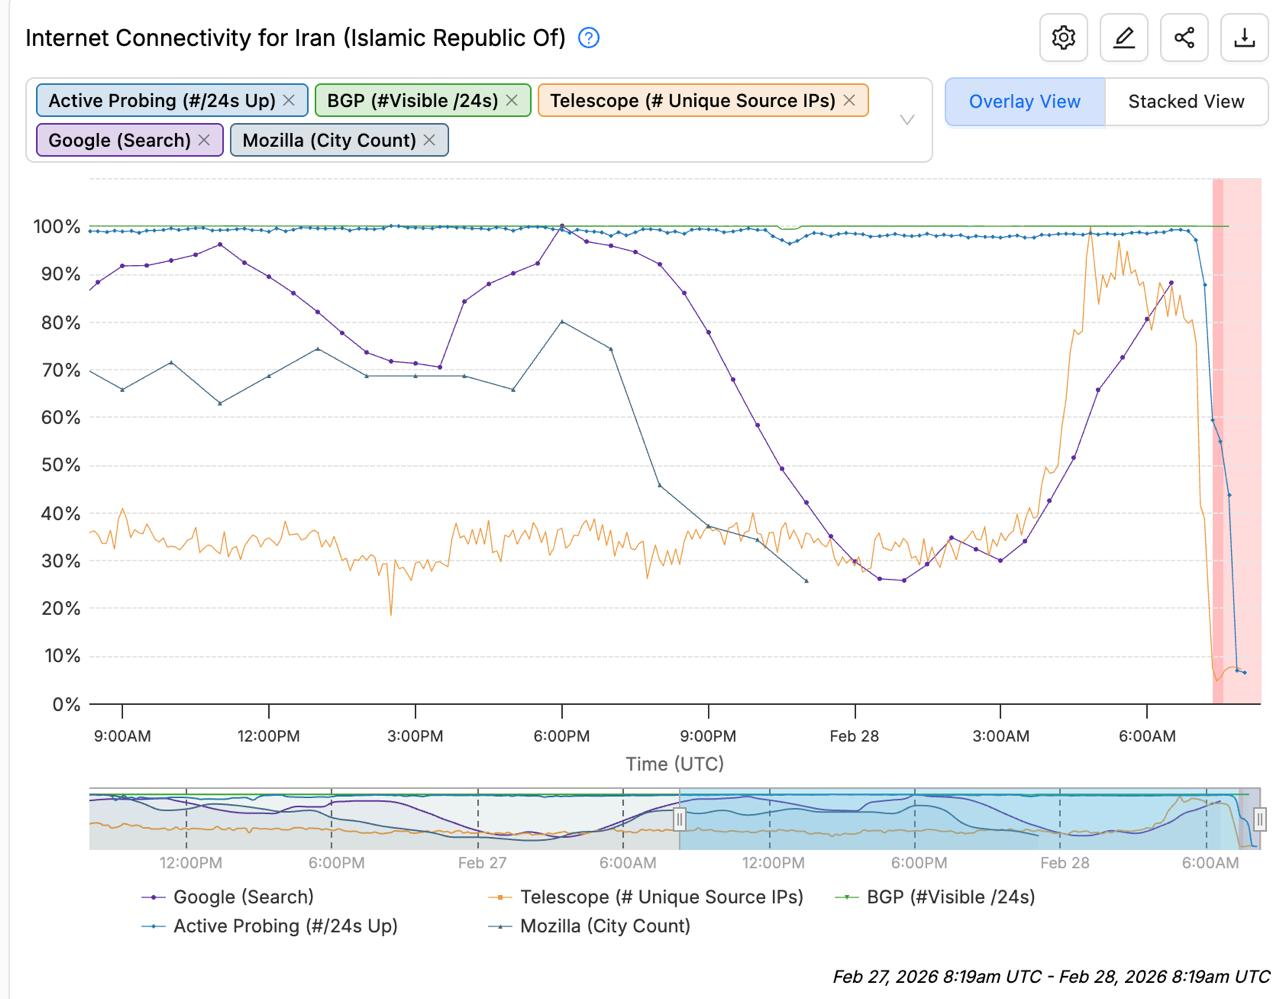Click the left range navigator handle
The image size is (1280, 999).
680,820
